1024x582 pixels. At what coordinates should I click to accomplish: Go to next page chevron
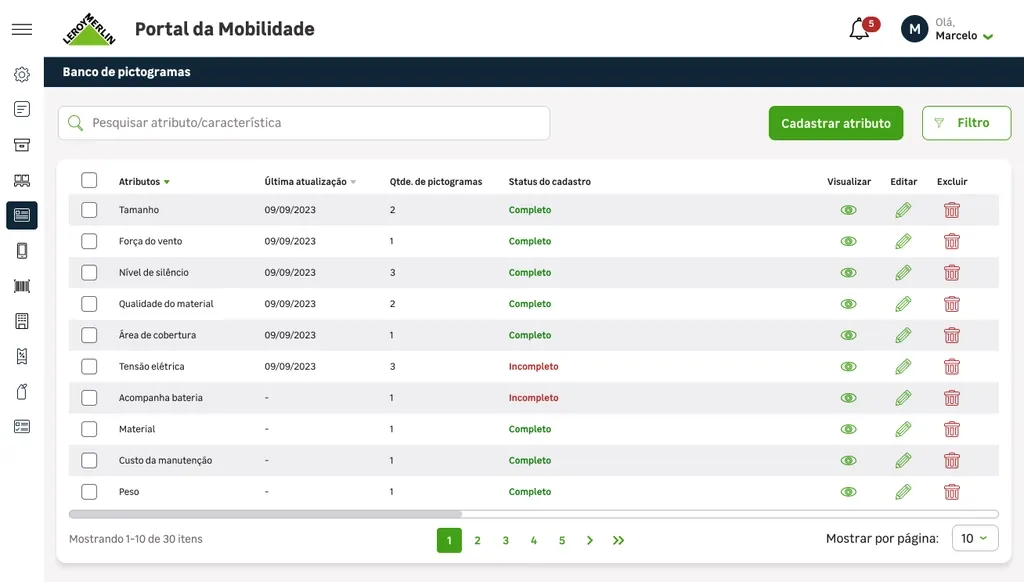(x=590, y=540)
